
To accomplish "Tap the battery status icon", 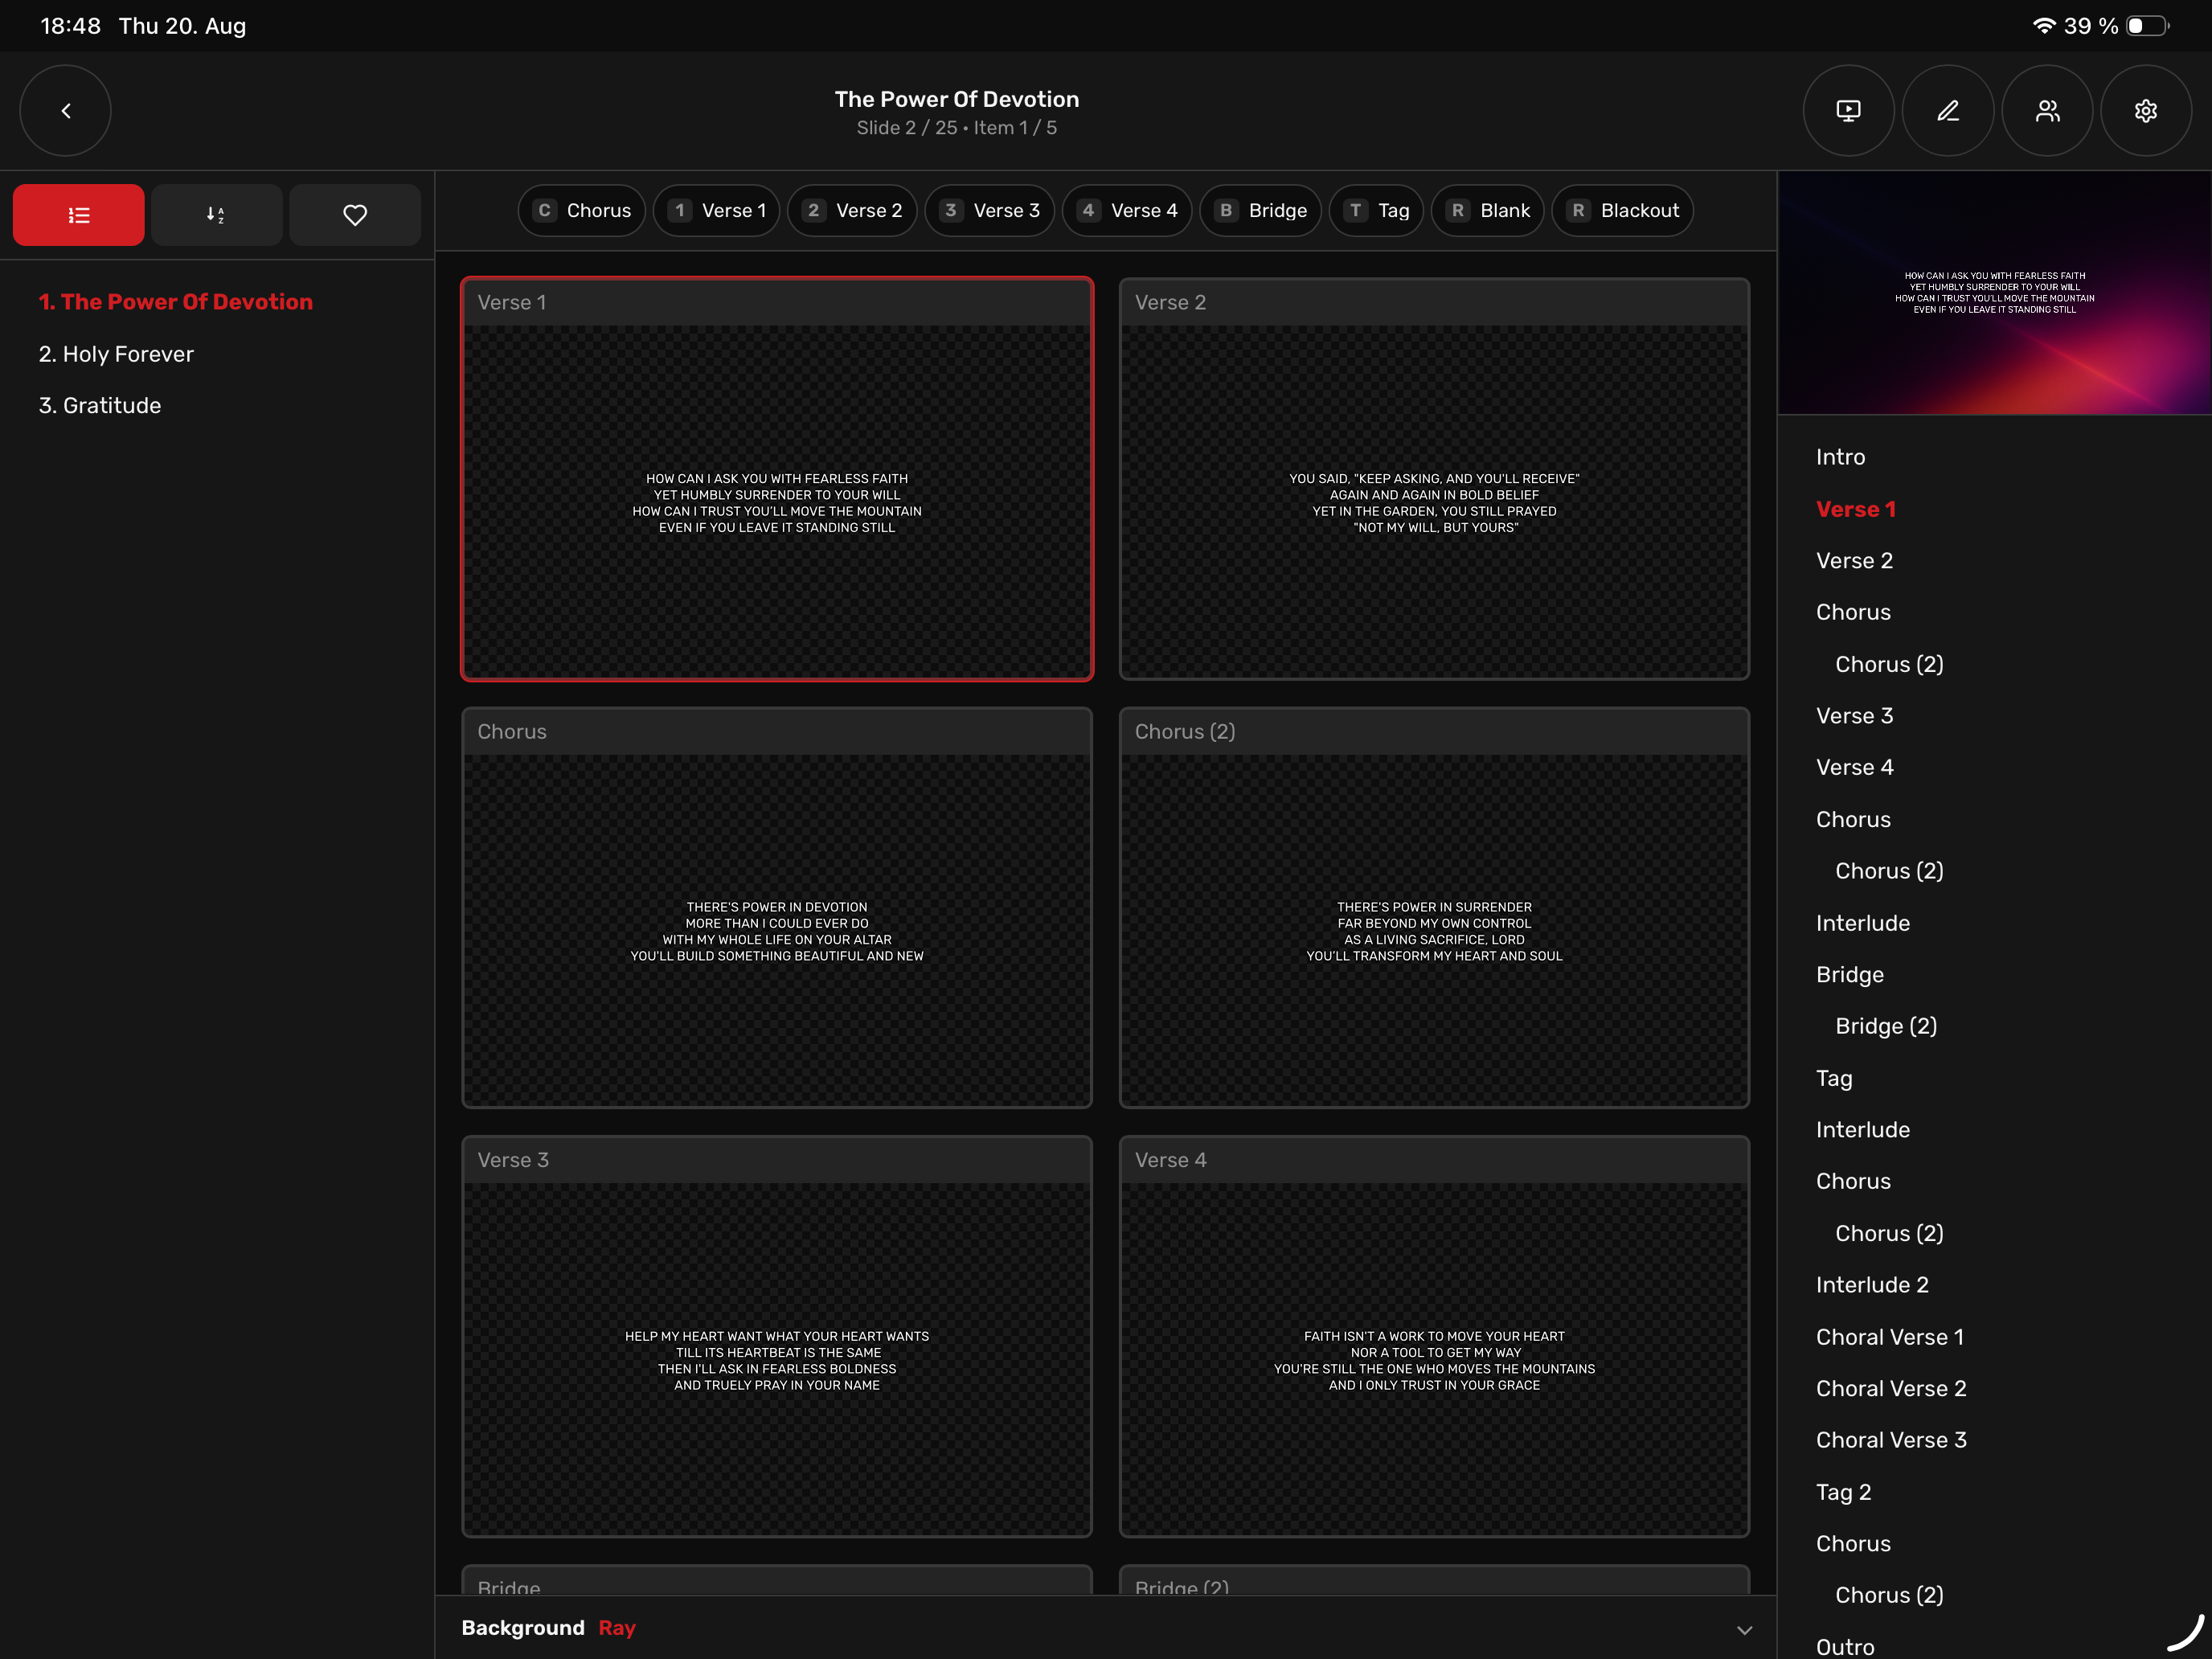I will point(2147,26).
